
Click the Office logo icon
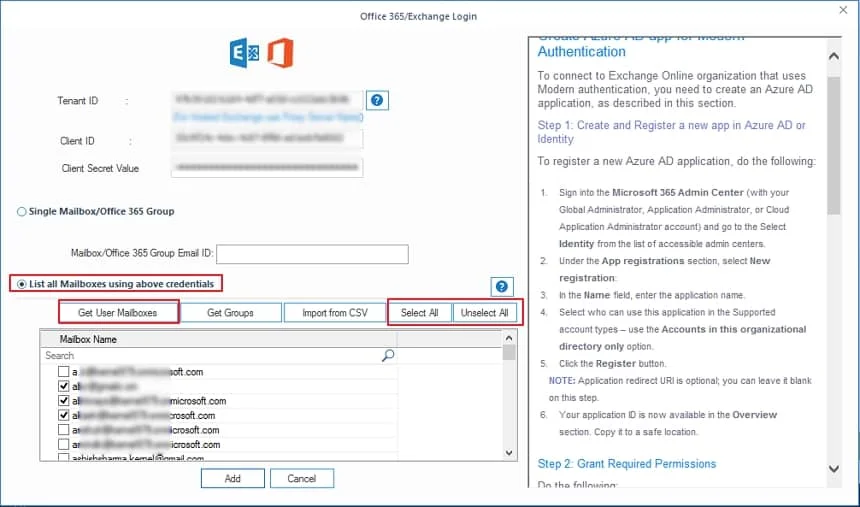(280, 53)
